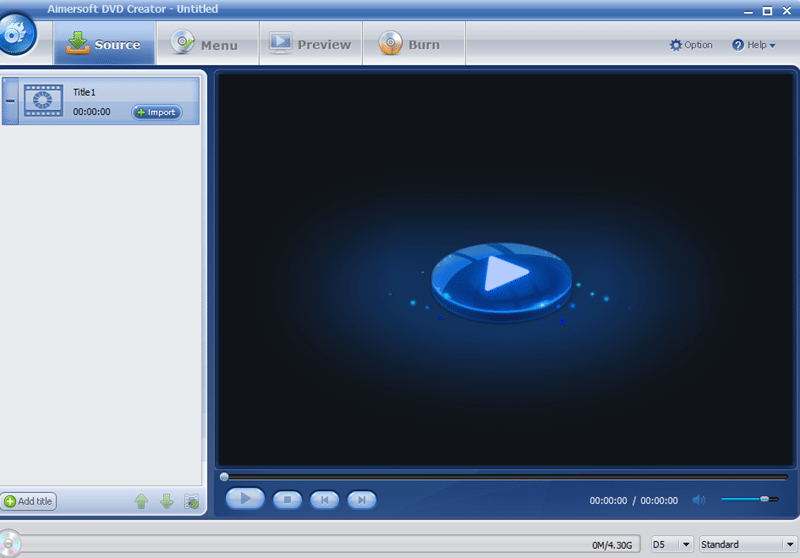This screenshot has height=558, width=800.
Task: Click the 0M/4.30G capacity readout
Action: [612, 545]
